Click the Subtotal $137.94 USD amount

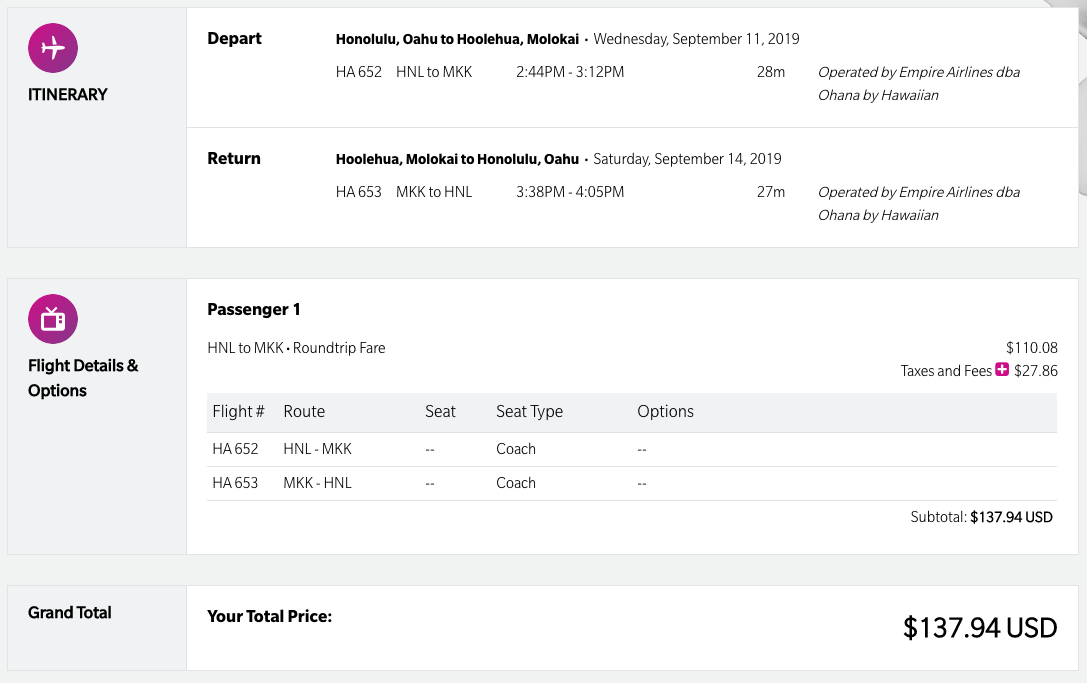(1011, 518)
